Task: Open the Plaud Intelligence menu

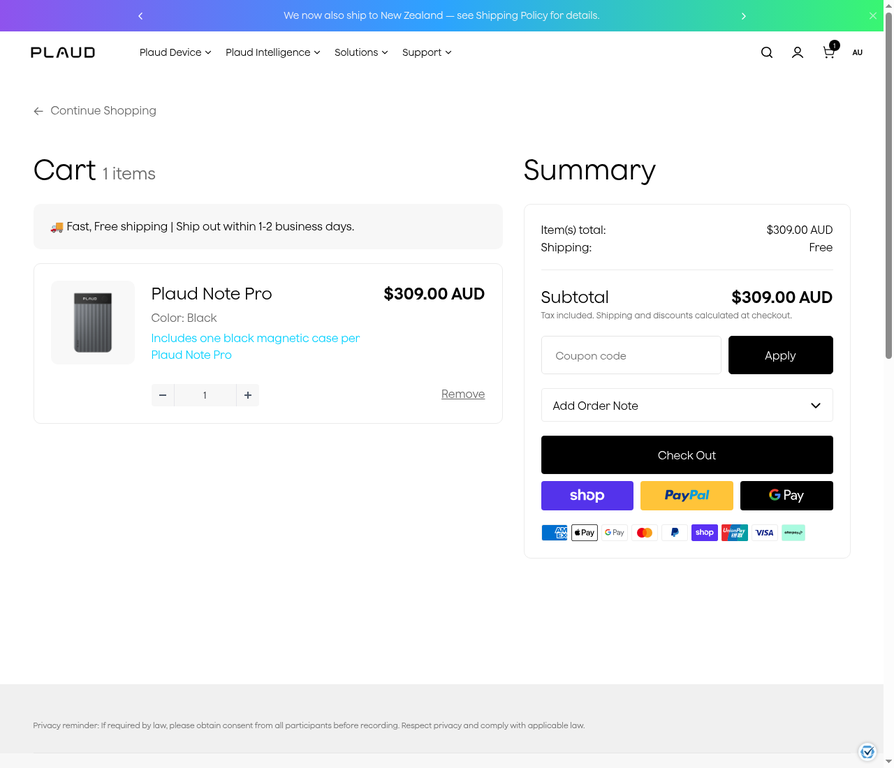Action: tap(271, 52)
